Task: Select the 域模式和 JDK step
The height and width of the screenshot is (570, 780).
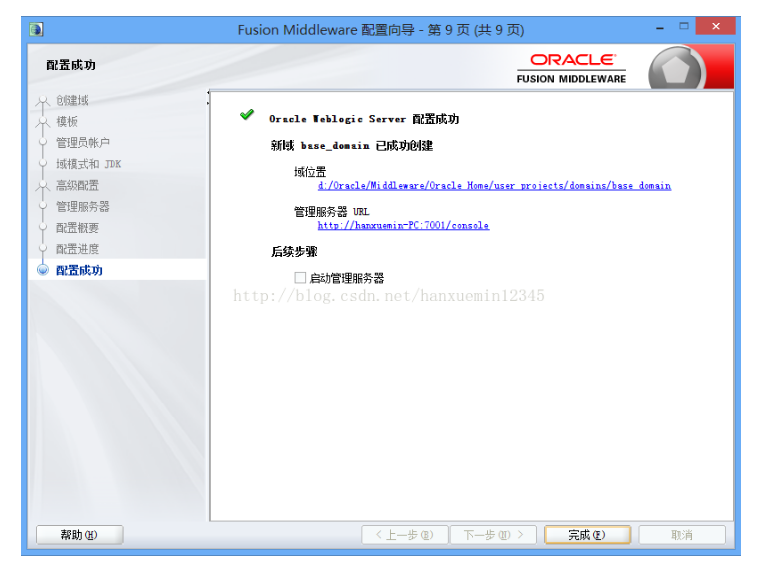Action: click(89, 164)
